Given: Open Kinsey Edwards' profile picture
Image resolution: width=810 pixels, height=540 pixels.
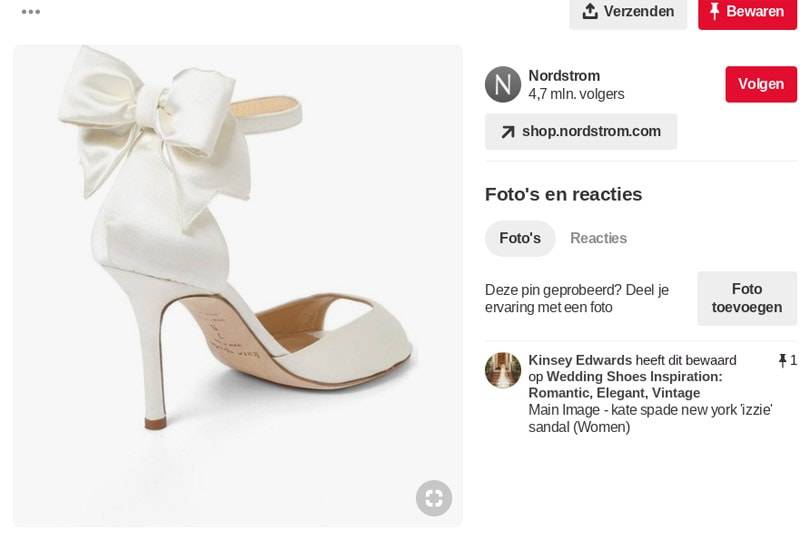Looking at the screenshot, I should pyautogui.click(x=503, y=371).
